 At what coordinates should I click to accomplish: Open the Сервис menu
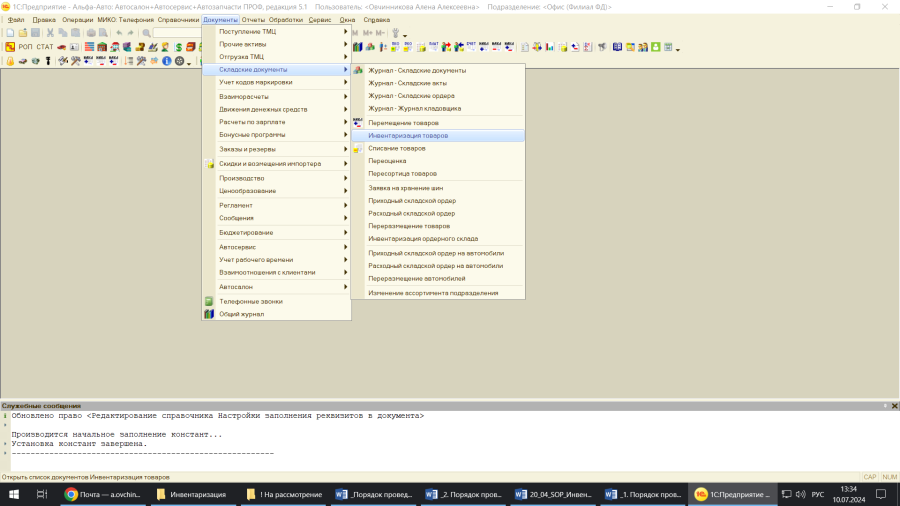coord(320,20)
